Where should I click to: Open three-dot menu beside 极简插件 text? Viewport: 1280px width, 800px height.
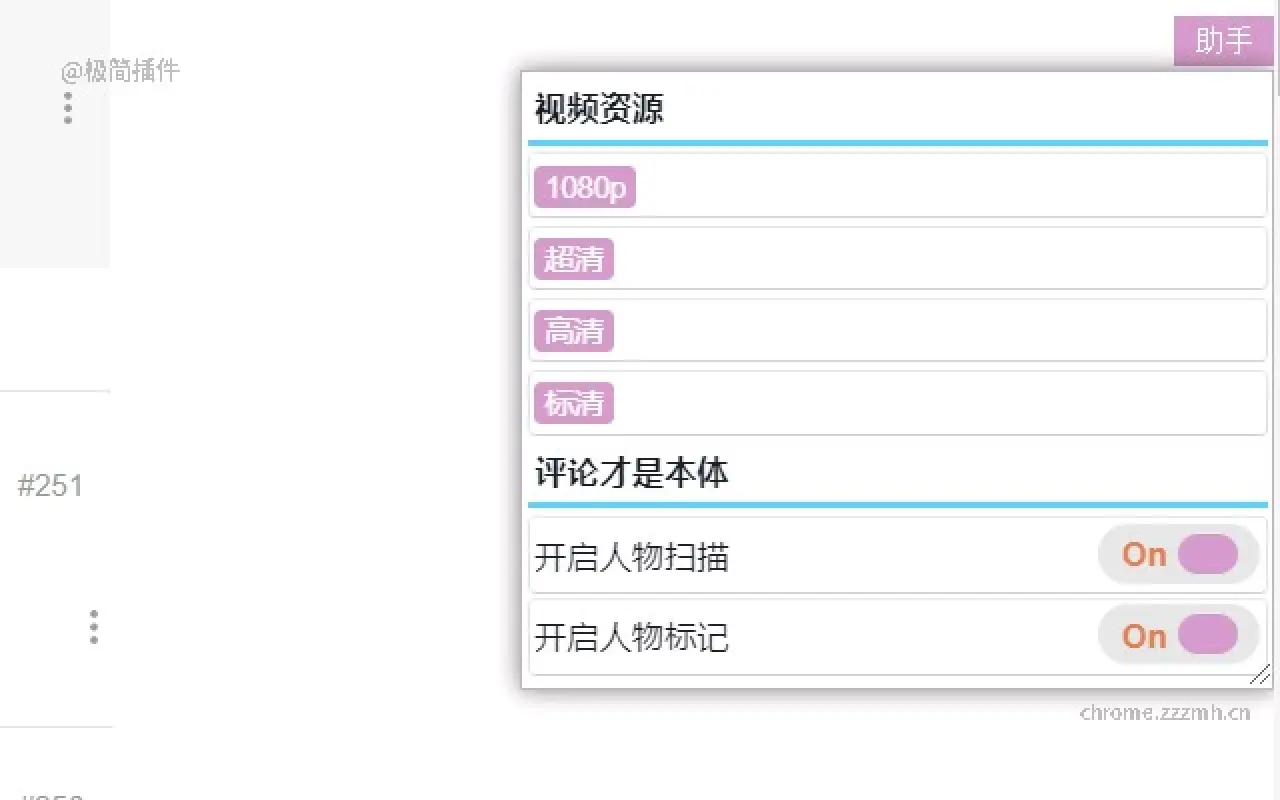68,108
